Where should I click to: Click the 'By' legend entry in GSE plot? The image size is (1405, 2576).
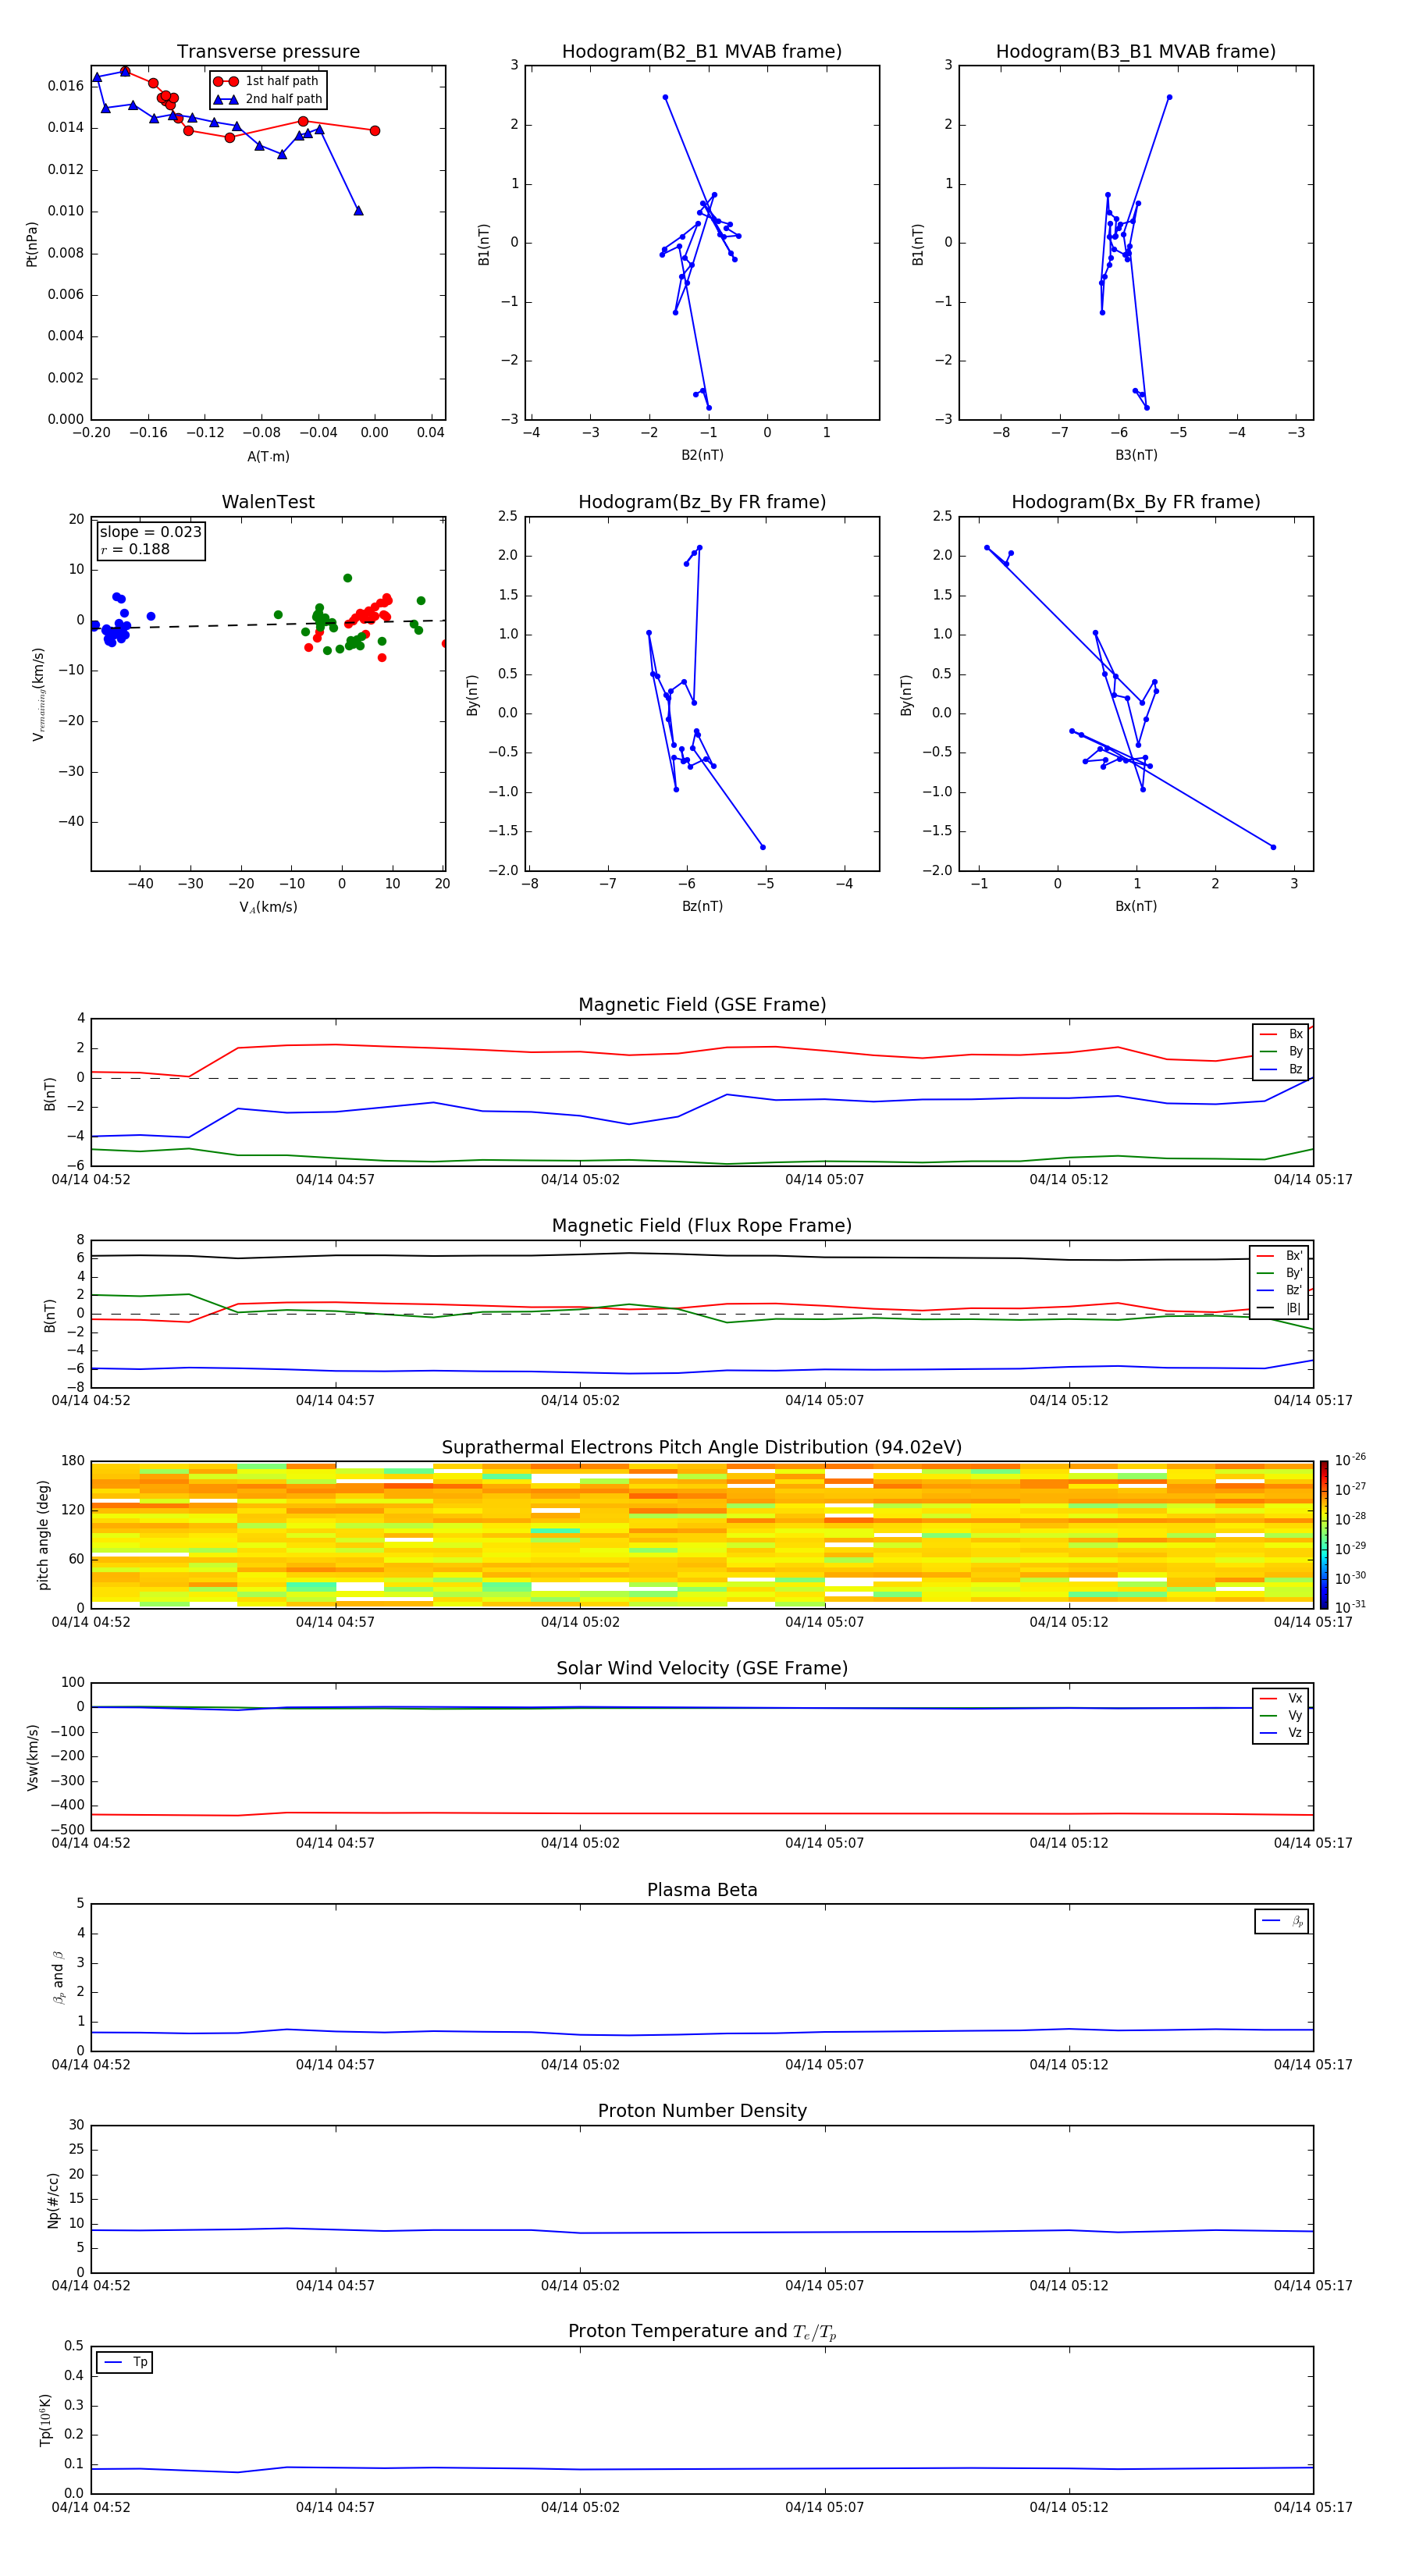pos(1281,1051)
